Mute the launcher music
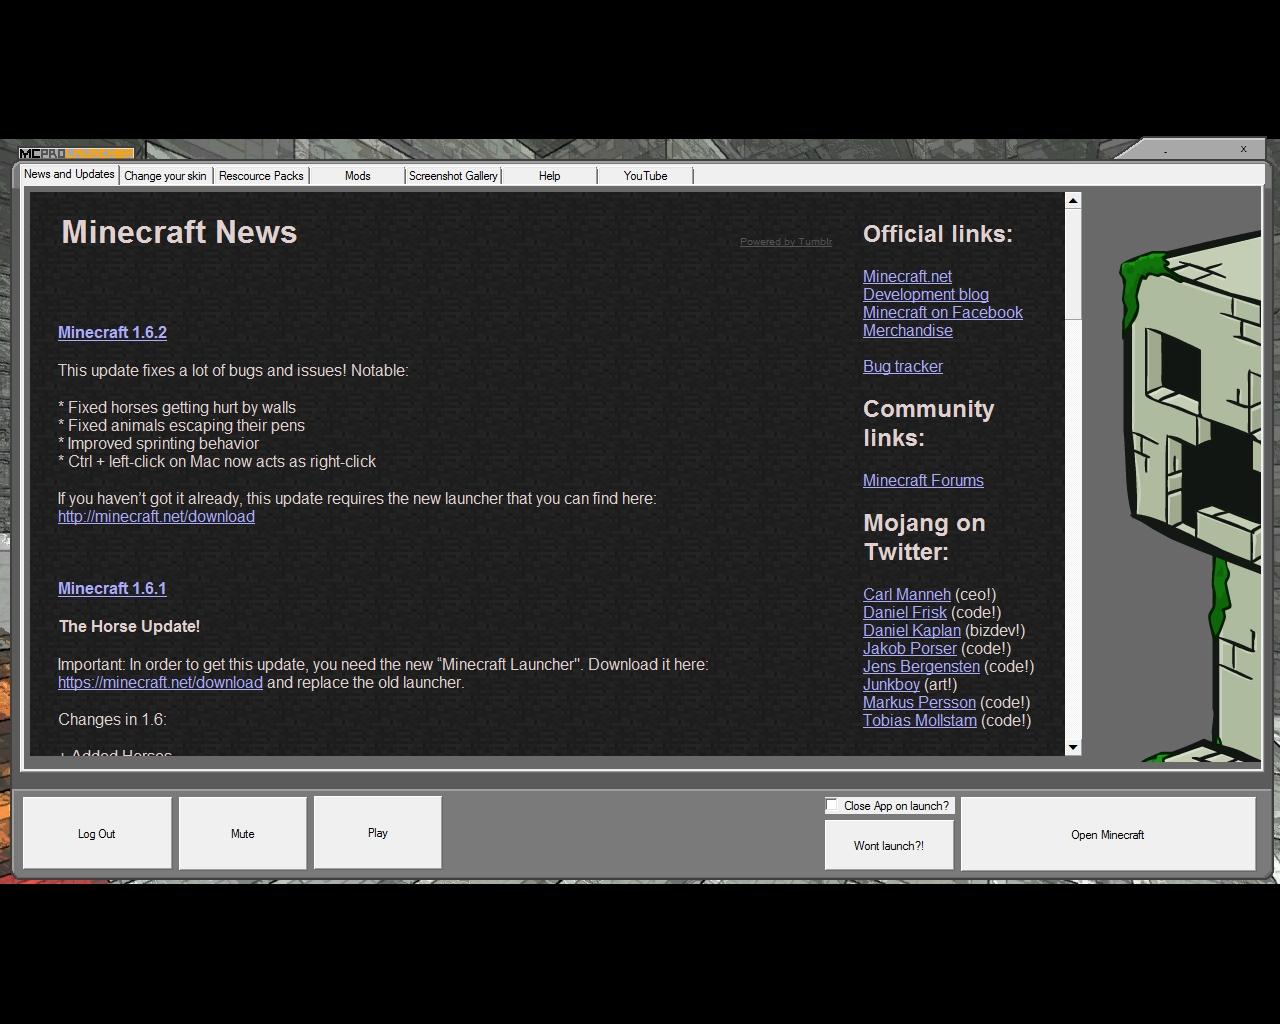The height and width of the screenshot is (1024, 1280). [x=242, y=832]
